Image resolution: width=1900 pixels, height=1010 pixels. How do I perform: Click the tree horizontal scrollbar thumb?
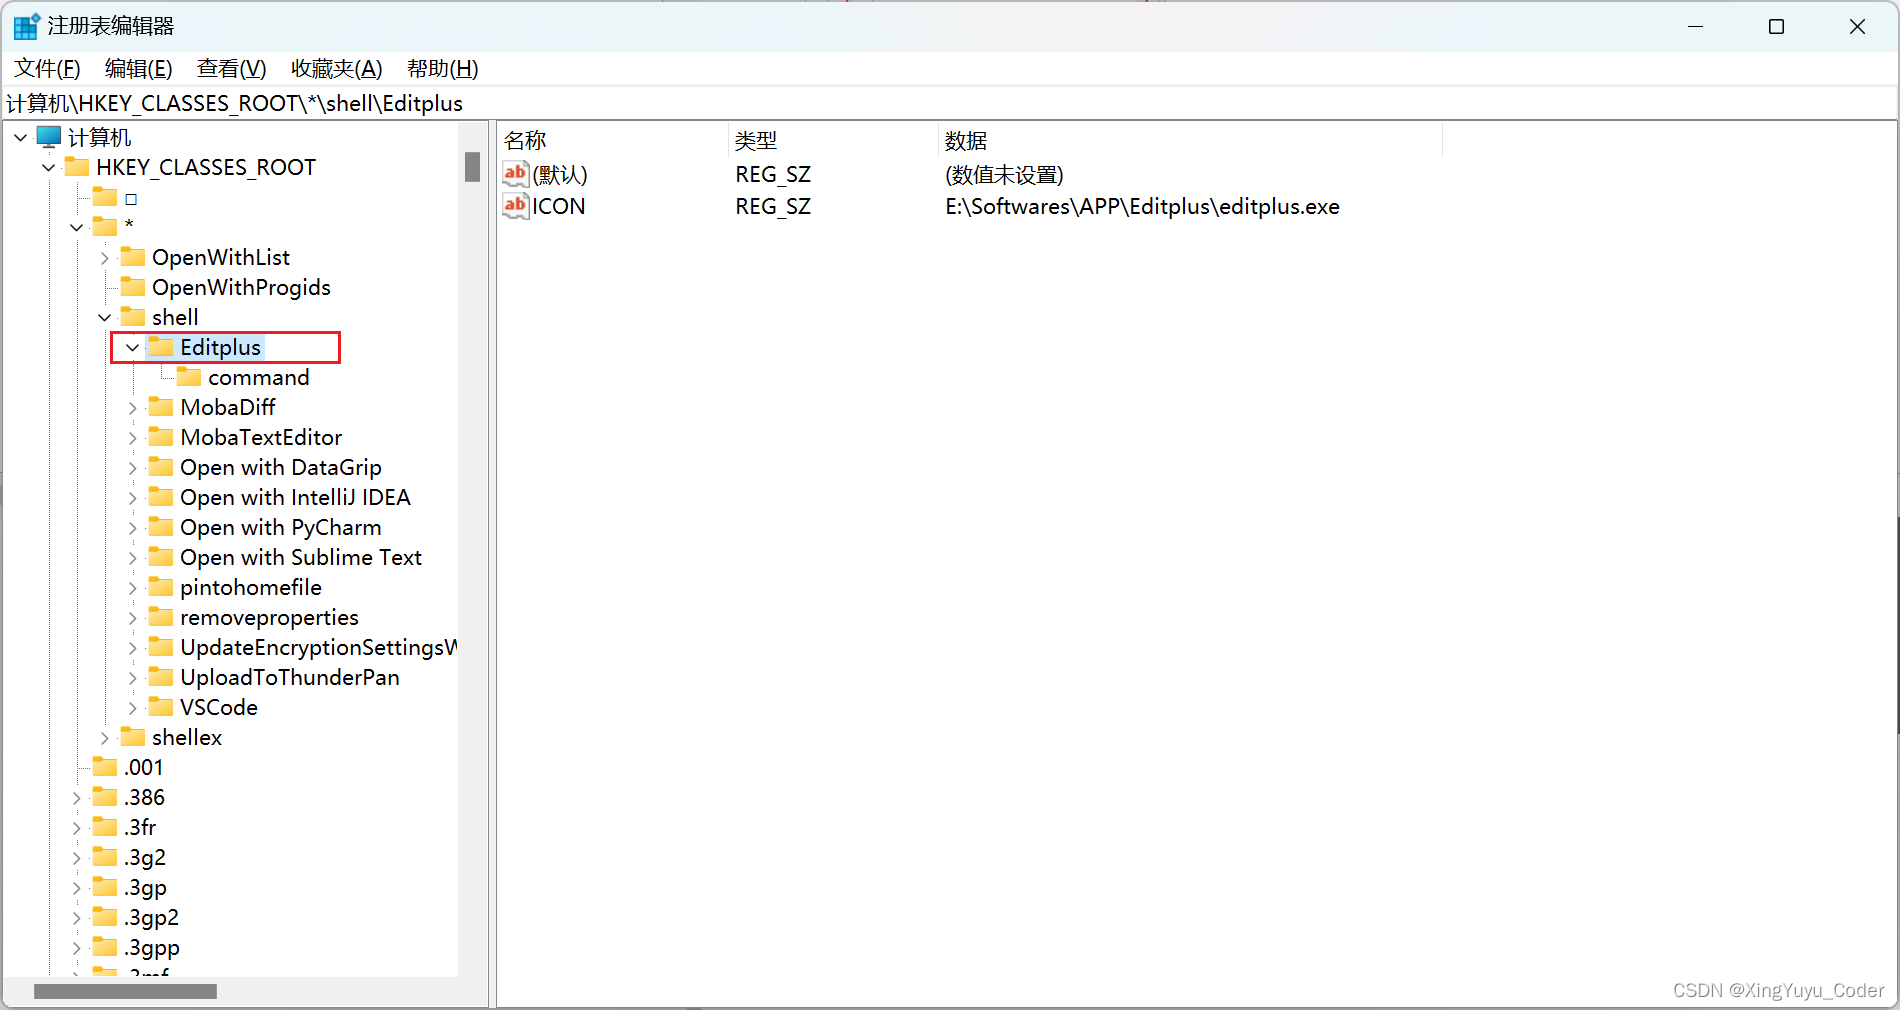click(x=125, y=991)
